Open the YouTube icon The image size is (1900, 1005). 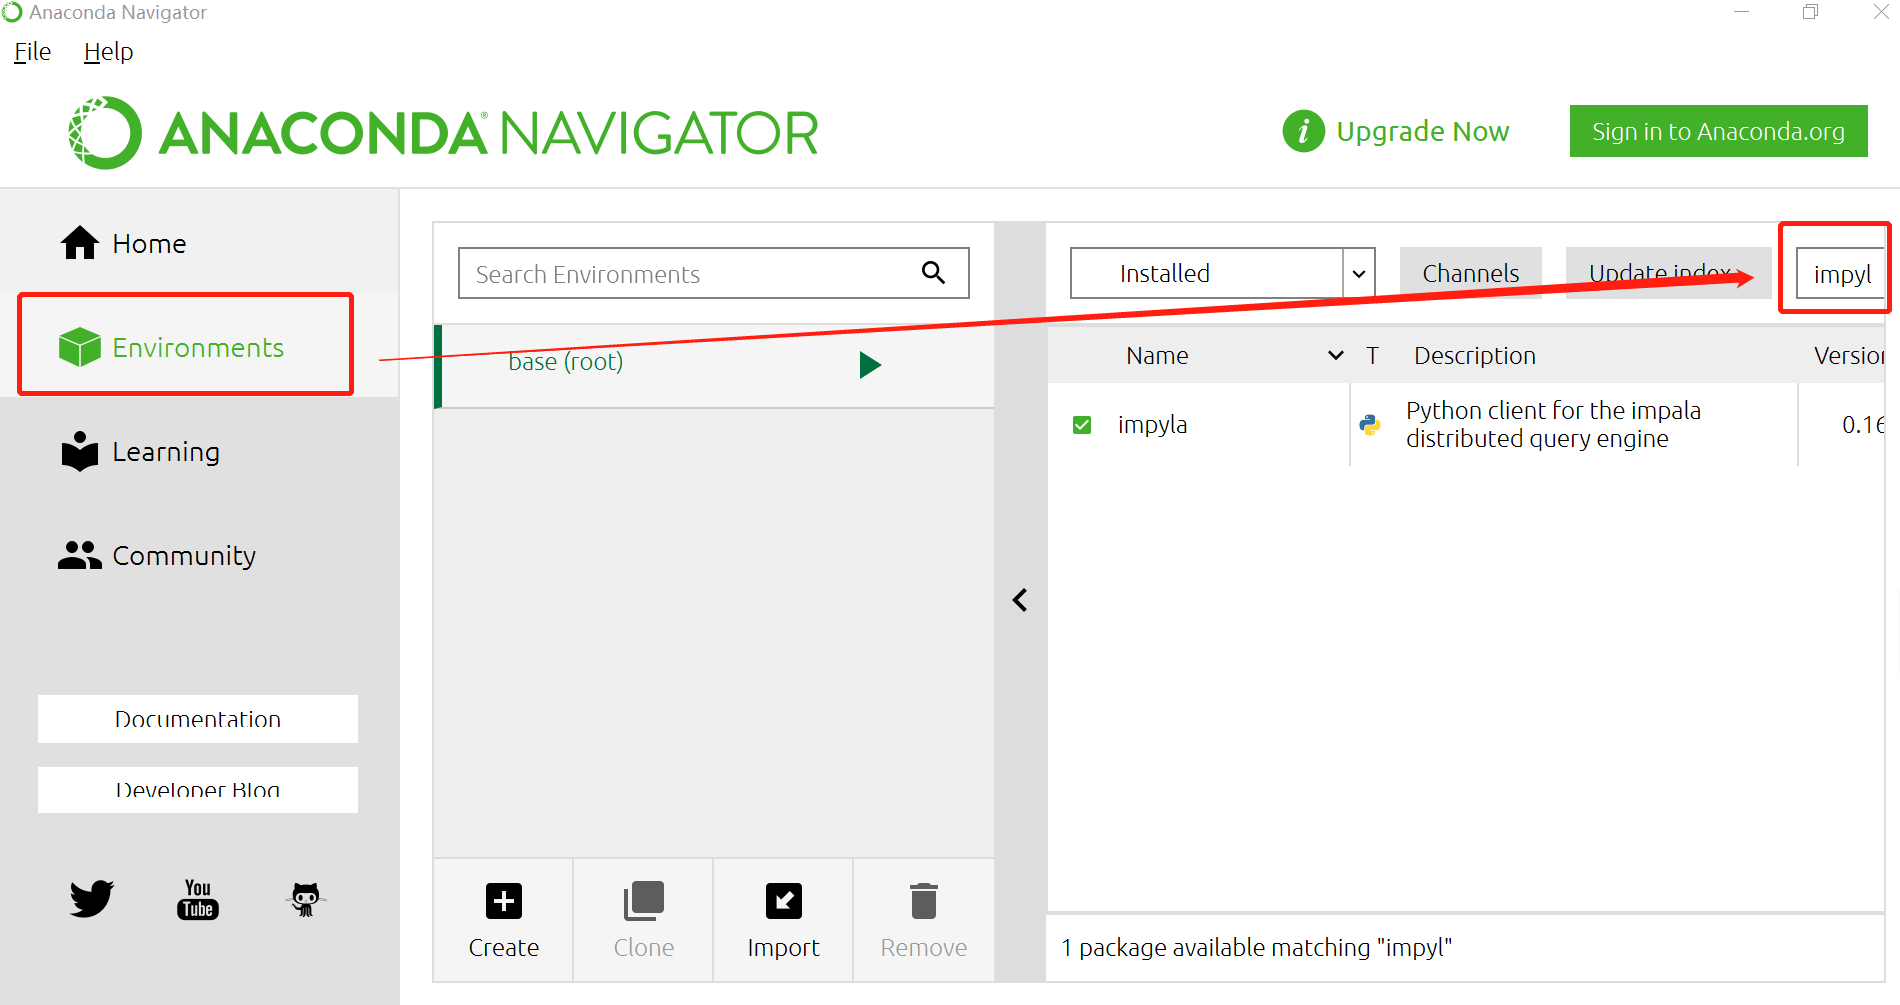point(198,898)
